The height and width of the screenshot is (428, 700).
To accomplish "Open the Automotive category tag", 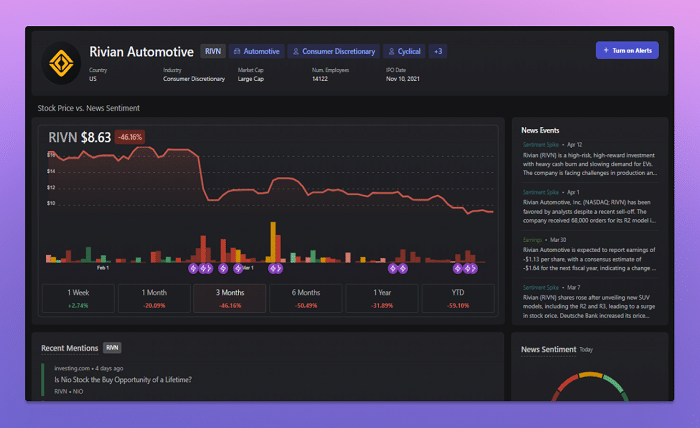I will pyautogui.click(x=257, y=51).
